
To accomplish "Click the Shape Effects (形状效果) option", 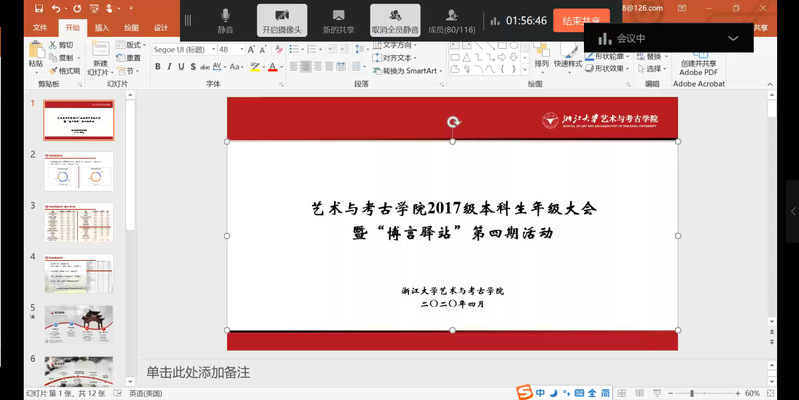I will [607, 69].
